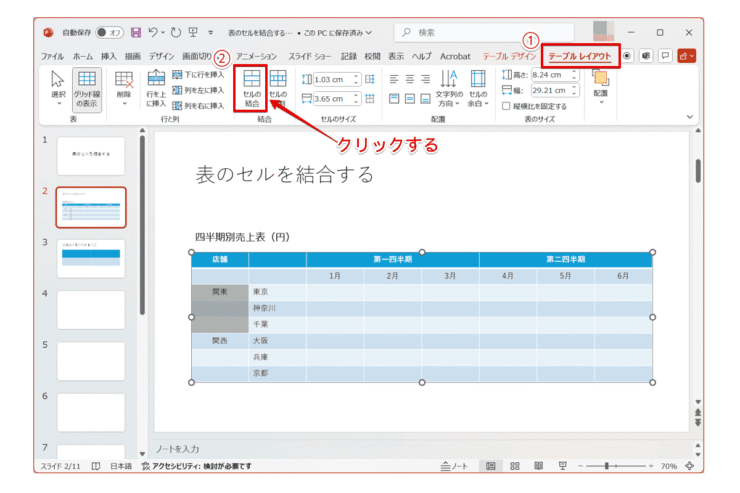Click the 関西 table cell

(220, 341)
